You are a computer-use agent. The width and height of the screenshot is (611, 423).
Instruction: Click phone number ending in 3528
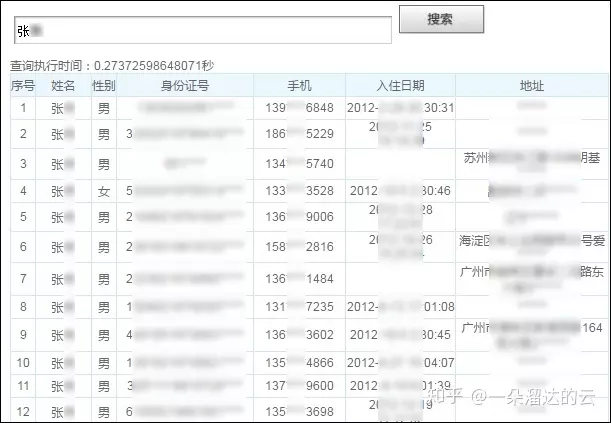(299, 191)
